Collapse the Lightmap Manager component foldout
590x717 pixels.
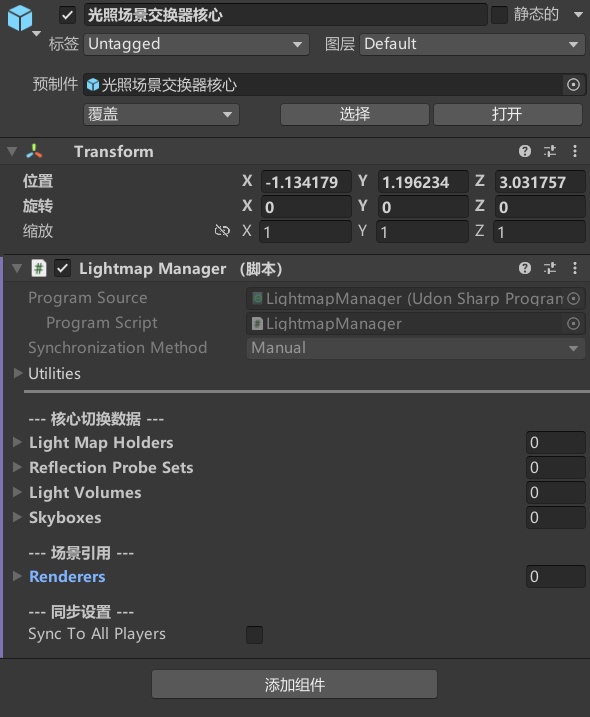point(17,268)
